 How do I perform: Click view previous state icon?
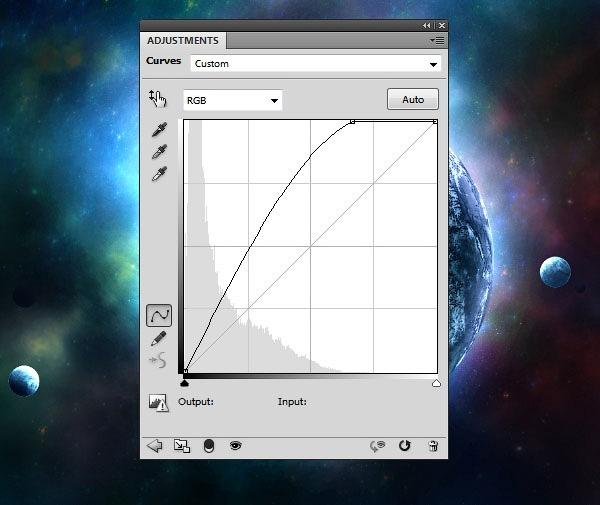[377, 446]
